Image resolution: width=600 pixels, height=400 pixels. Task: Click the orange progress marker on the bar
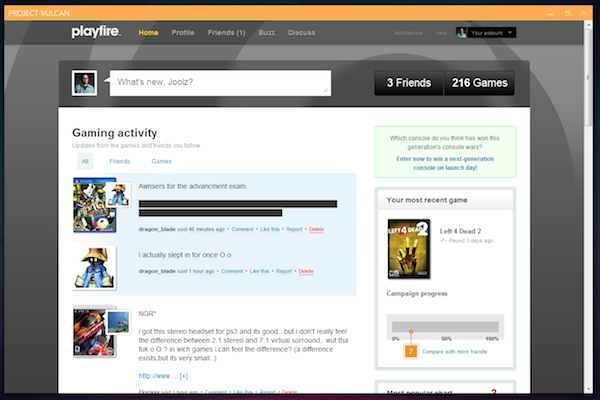click(411, 332)
